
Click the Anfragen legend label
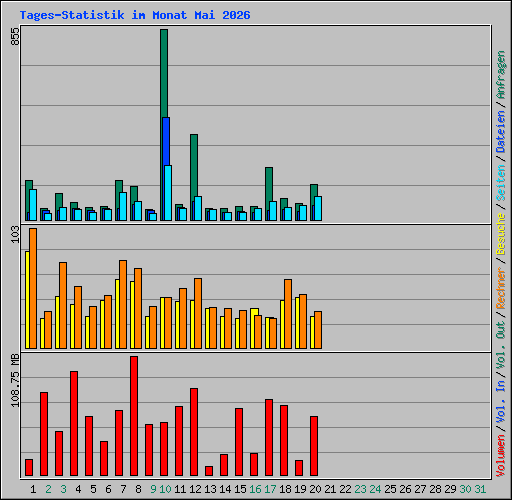point(501,74)
